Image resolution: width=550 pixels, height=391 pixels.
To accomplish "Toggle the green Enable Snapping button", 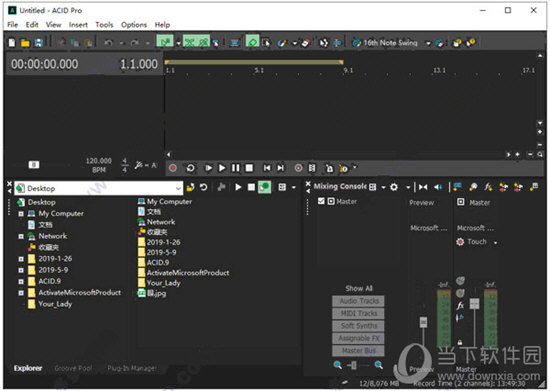I will pyautogui.click(x=165, y=42).
